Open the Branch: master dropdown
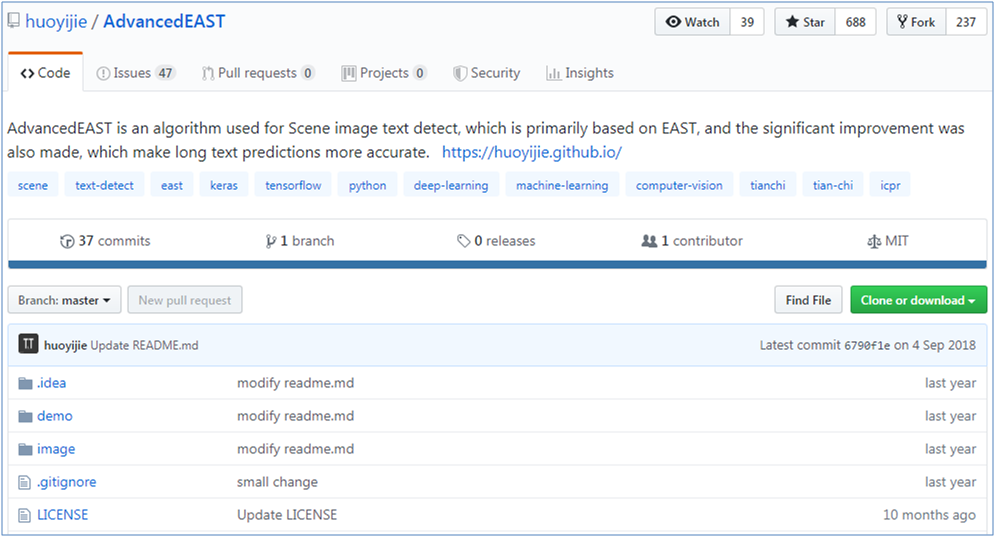 [x=64, y=300]
